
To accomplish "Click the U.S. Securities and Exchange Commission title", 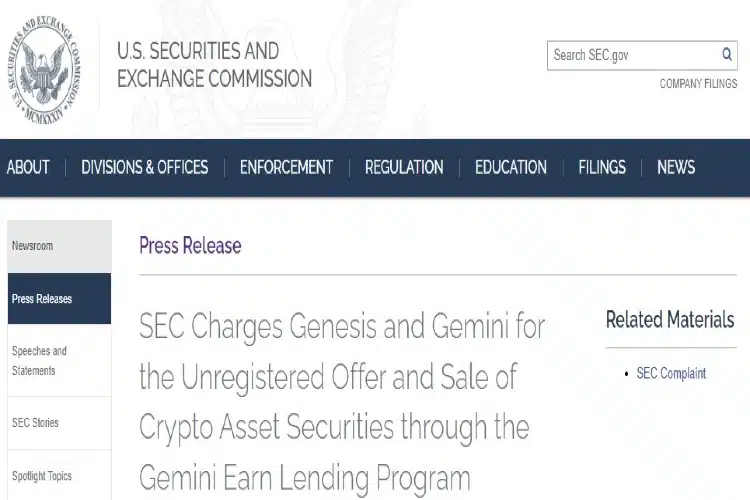I will [214, 65].
